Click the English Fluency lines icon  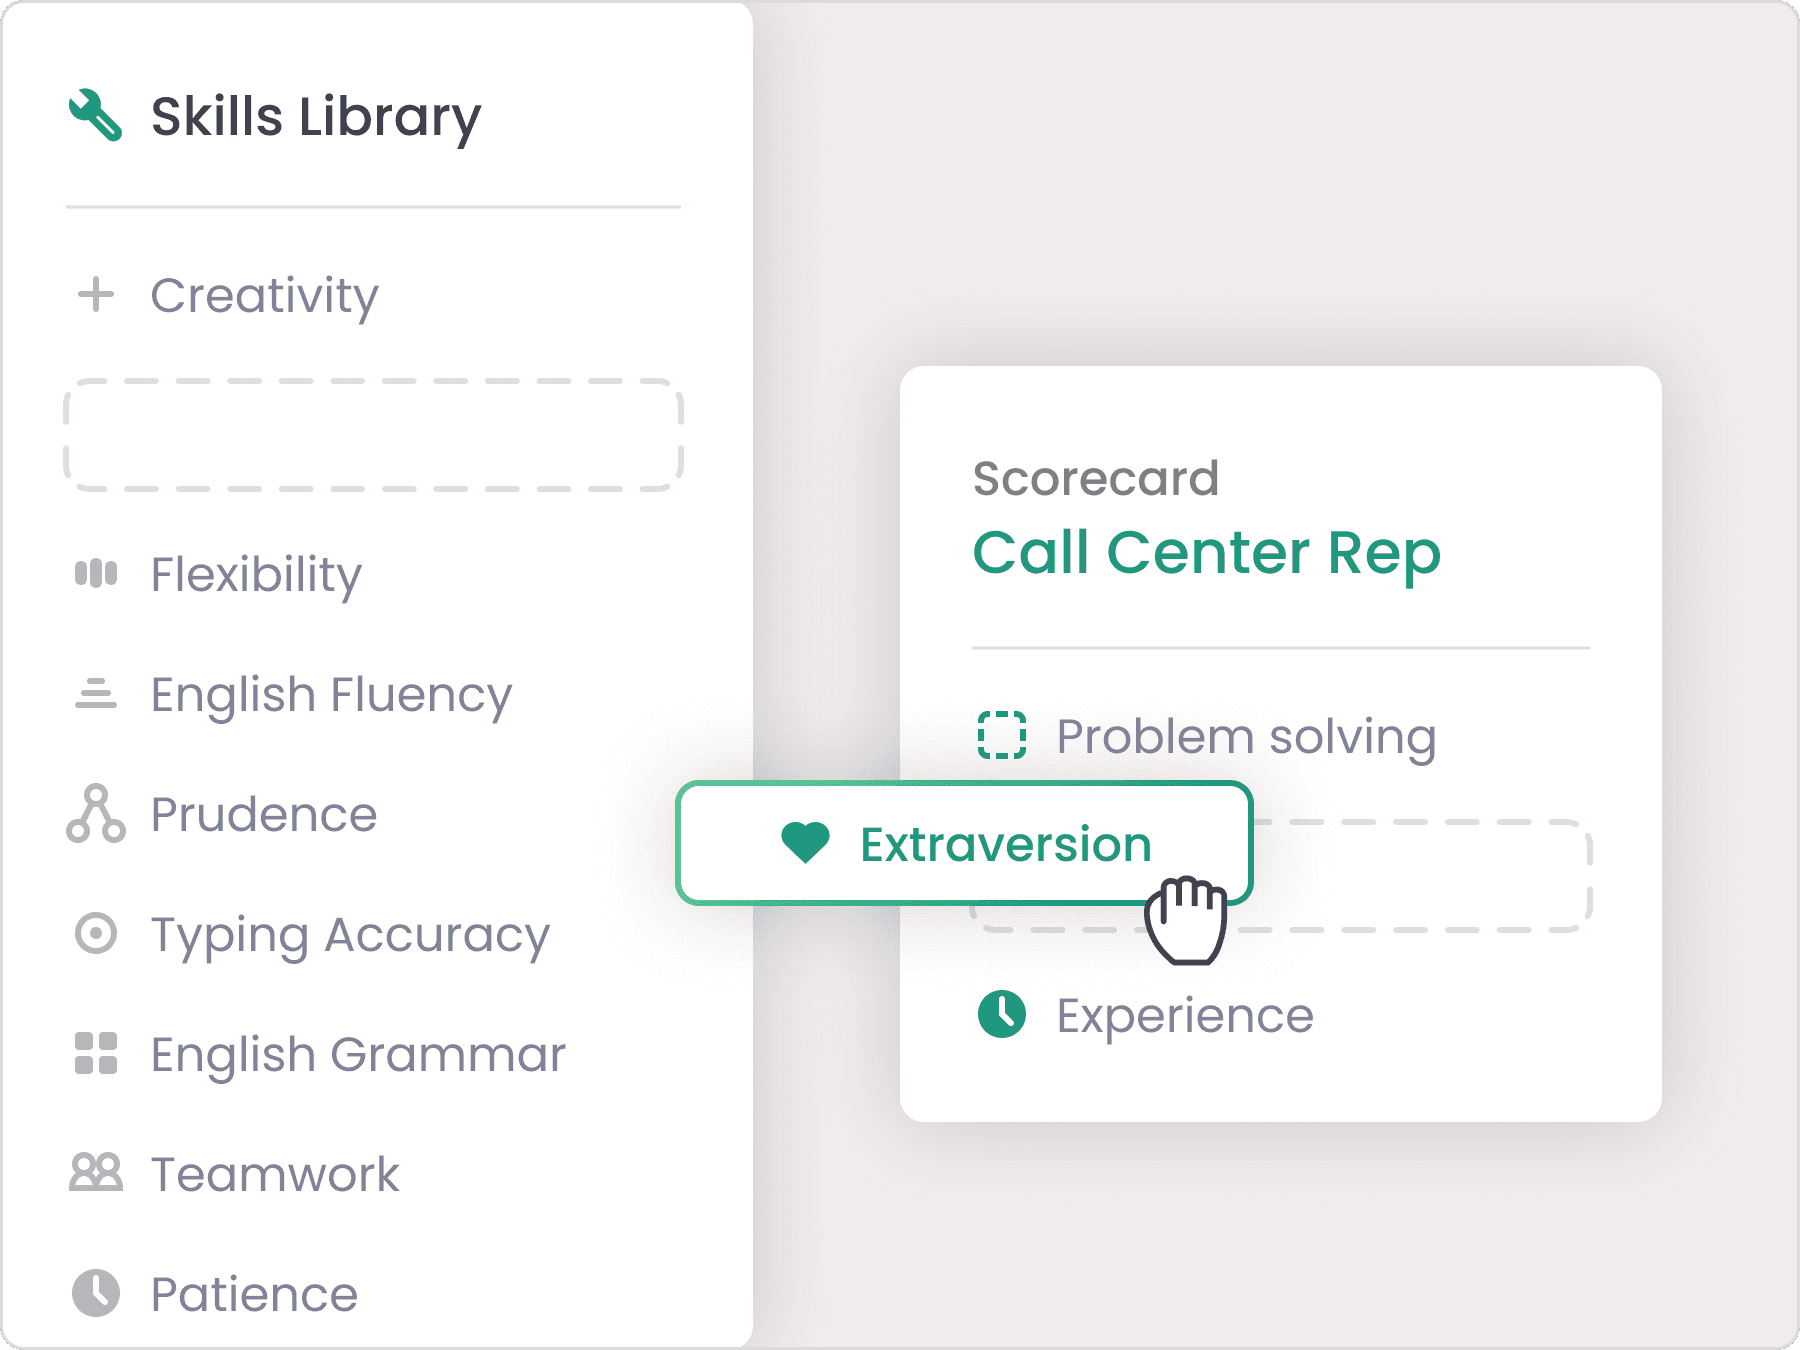(x=96, y=694)
